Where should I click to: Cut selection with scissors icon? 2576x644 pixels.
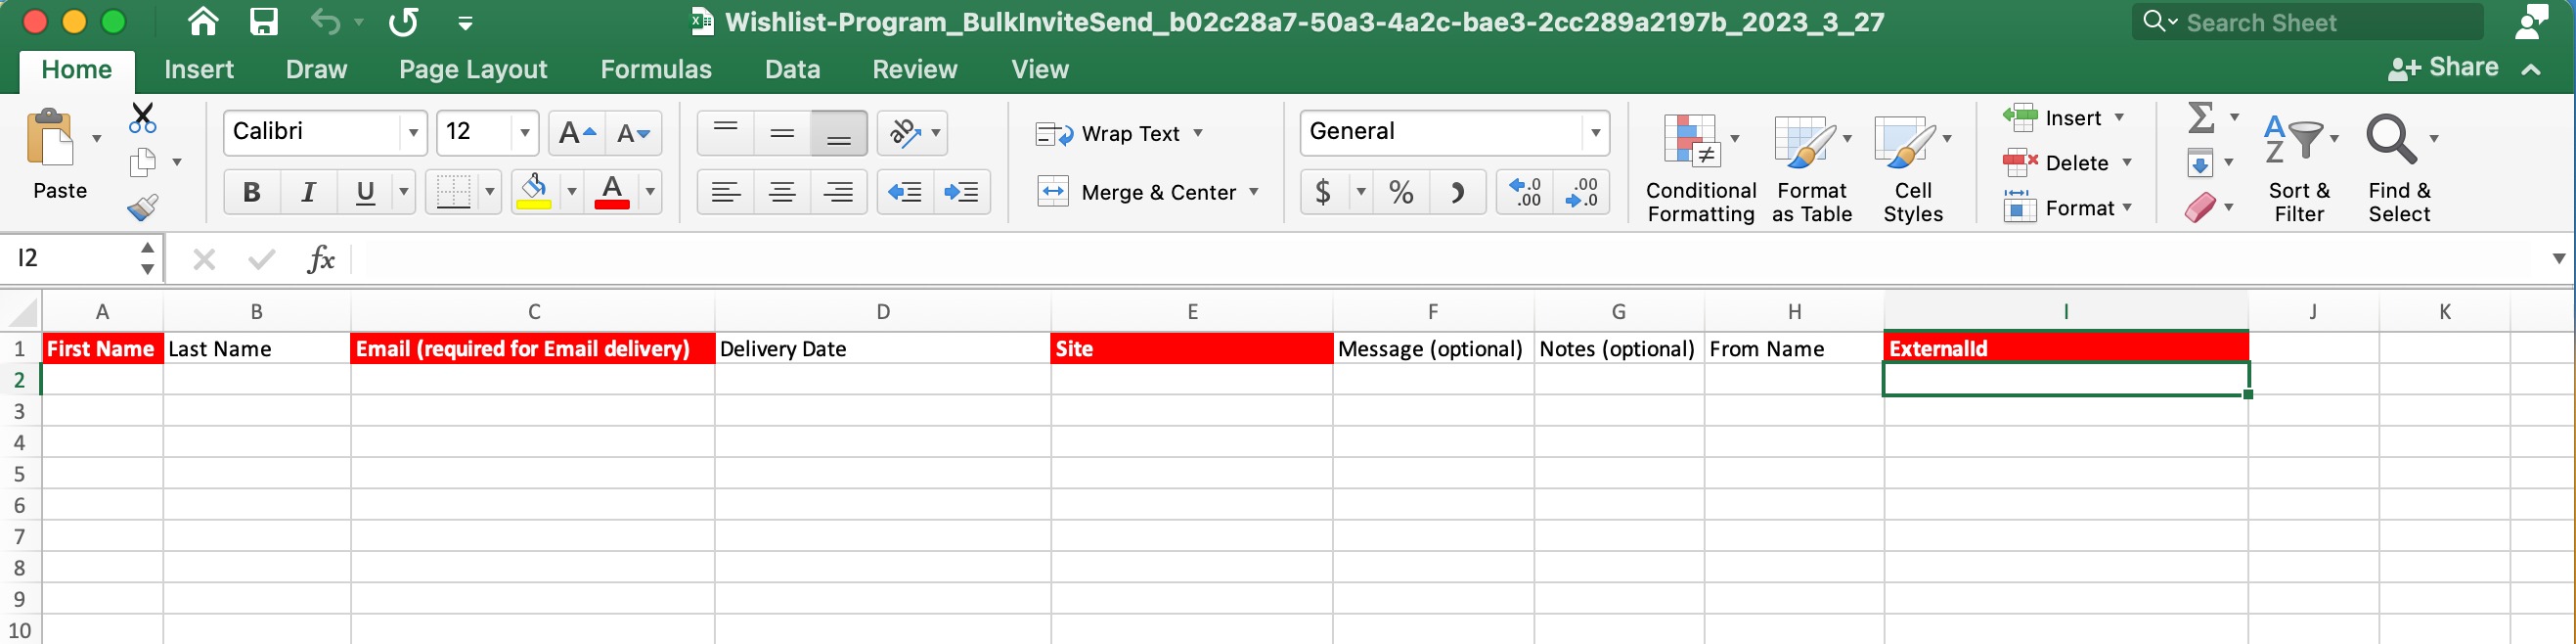tap(143, 118)
